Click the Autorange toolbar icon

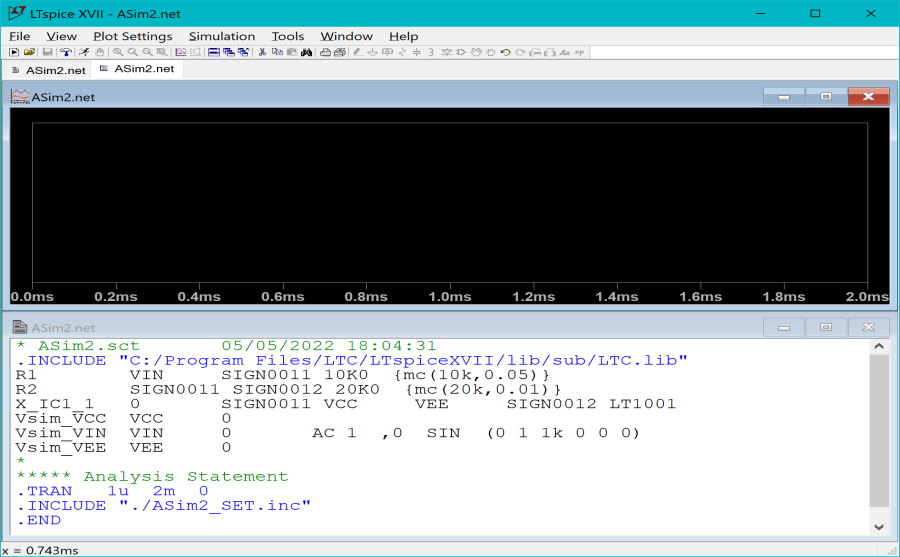[x=196, y=52]
